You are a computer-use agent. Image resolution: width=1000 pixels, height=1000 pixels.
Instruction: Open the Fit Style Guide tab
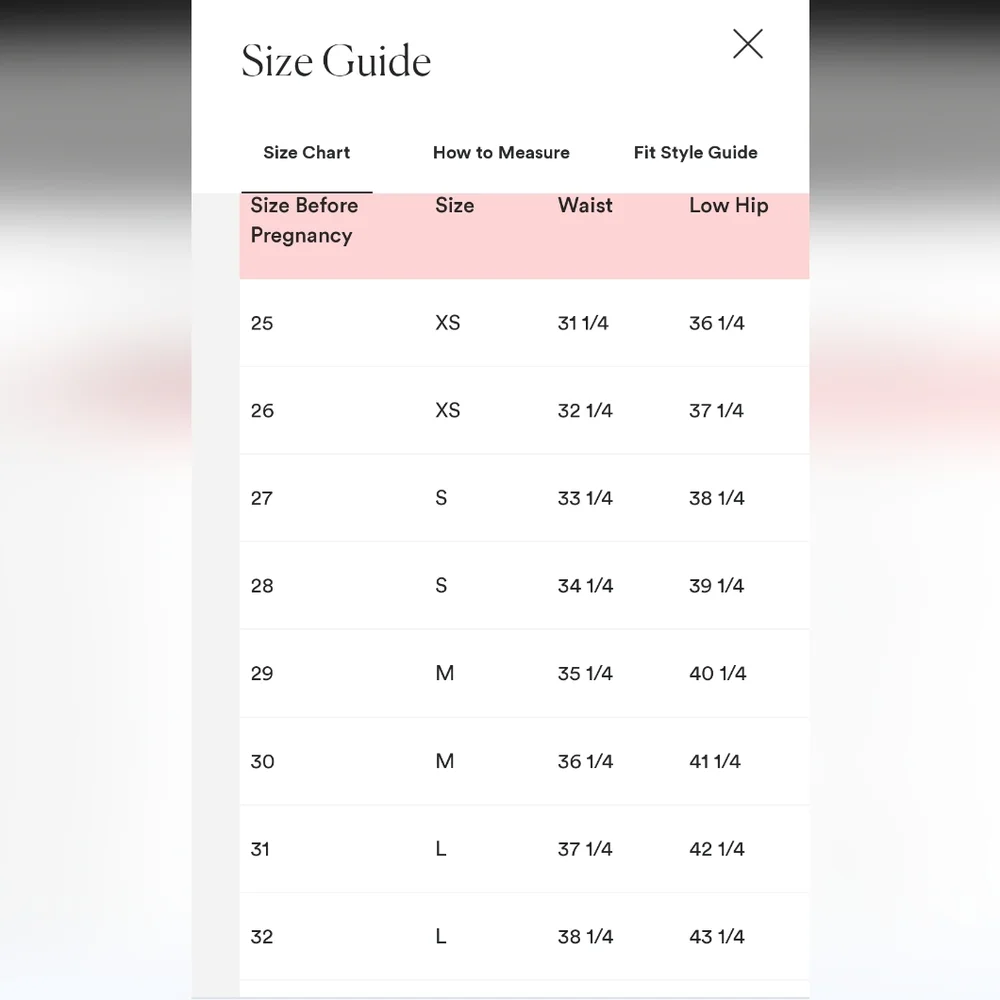[695, 153]
